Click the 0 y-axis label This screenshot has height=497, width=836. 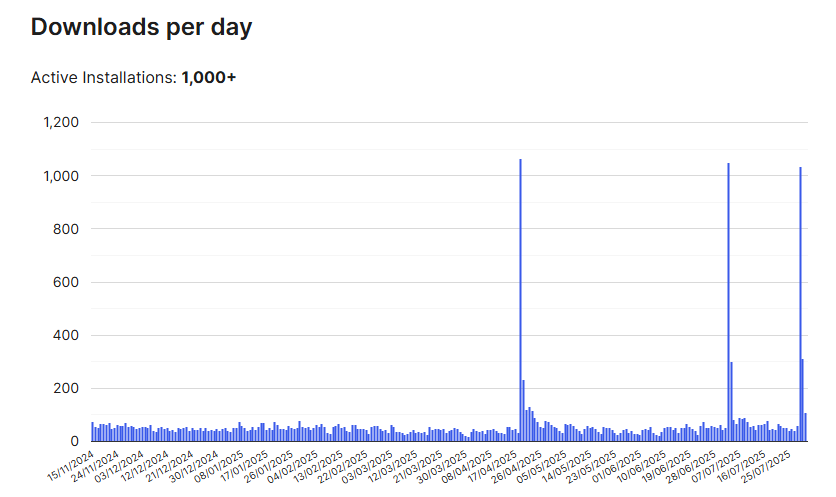(74, 441)
